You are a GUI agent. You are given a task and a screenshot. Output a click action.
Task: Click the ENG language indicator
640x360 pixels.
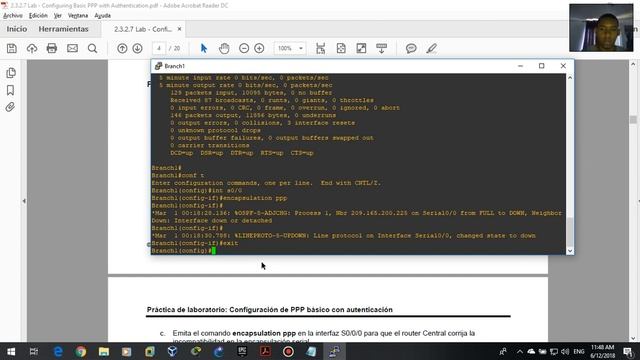pyautogui.click(x=579, y=351)
